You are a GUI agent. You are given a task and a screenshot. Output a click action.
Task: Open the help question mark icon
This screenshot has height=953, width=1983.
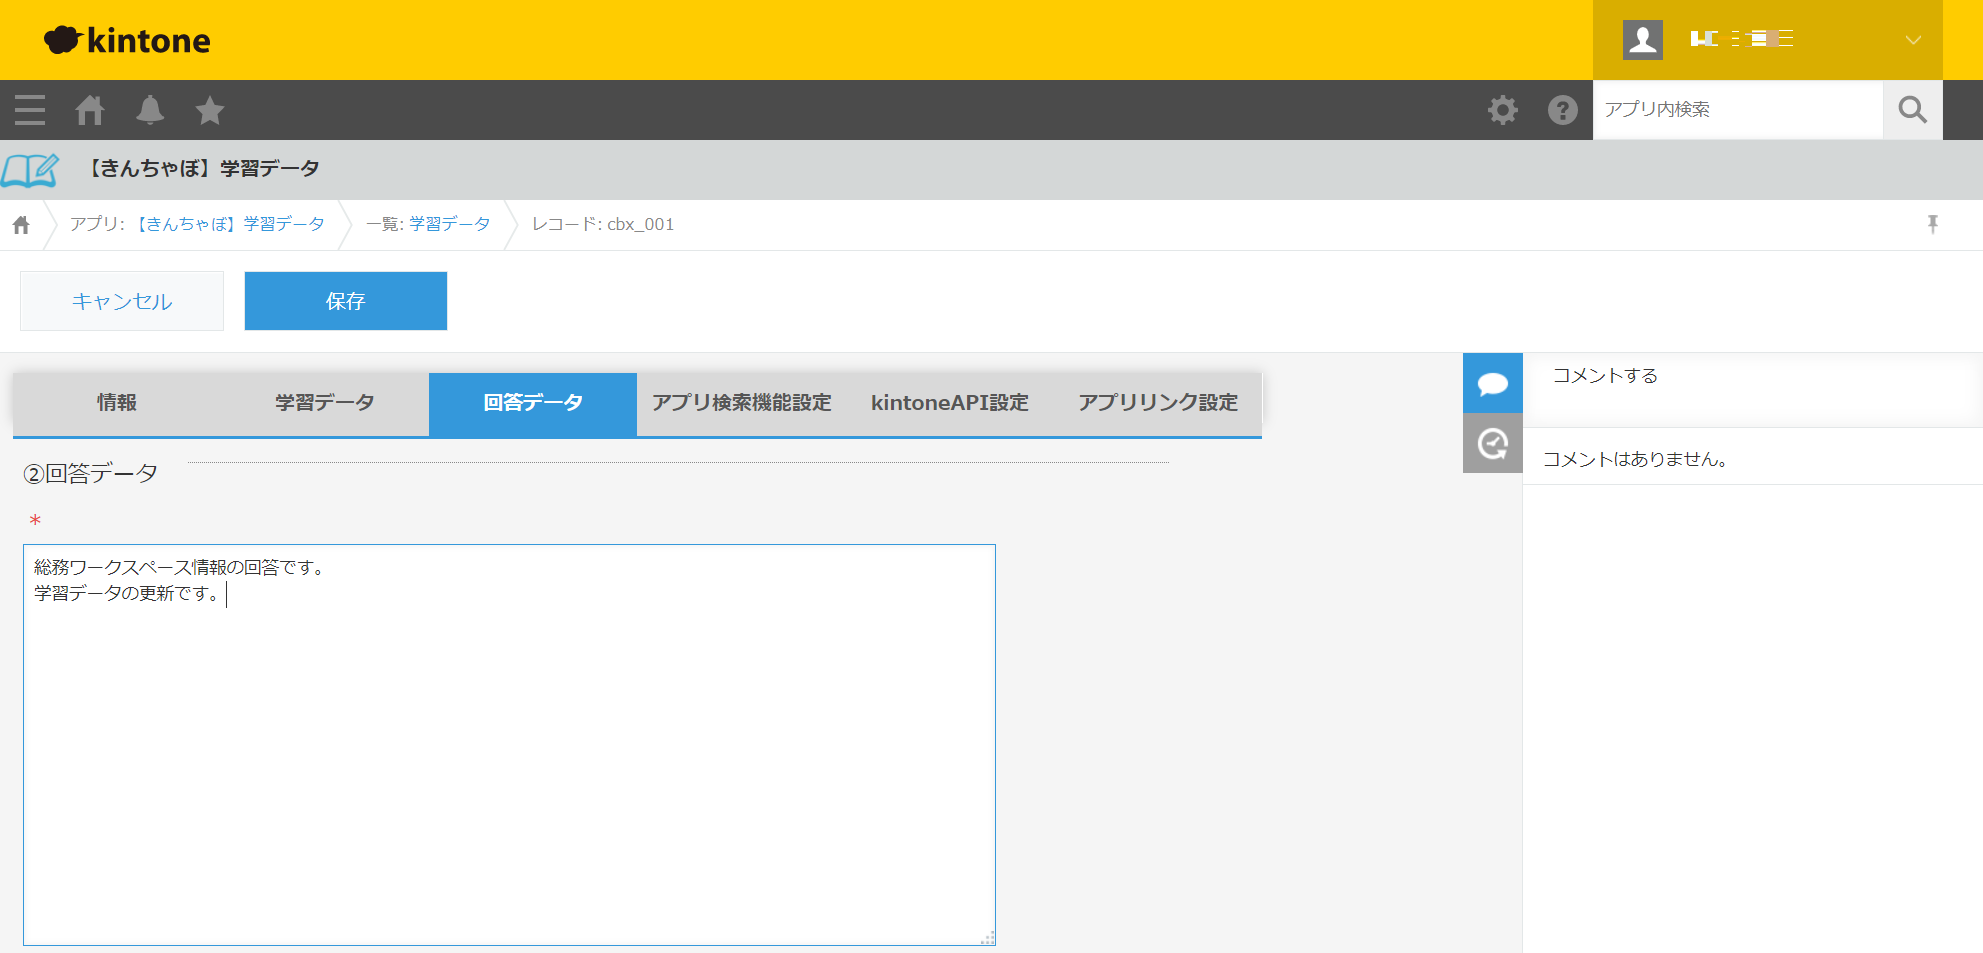click(1562, 110)
